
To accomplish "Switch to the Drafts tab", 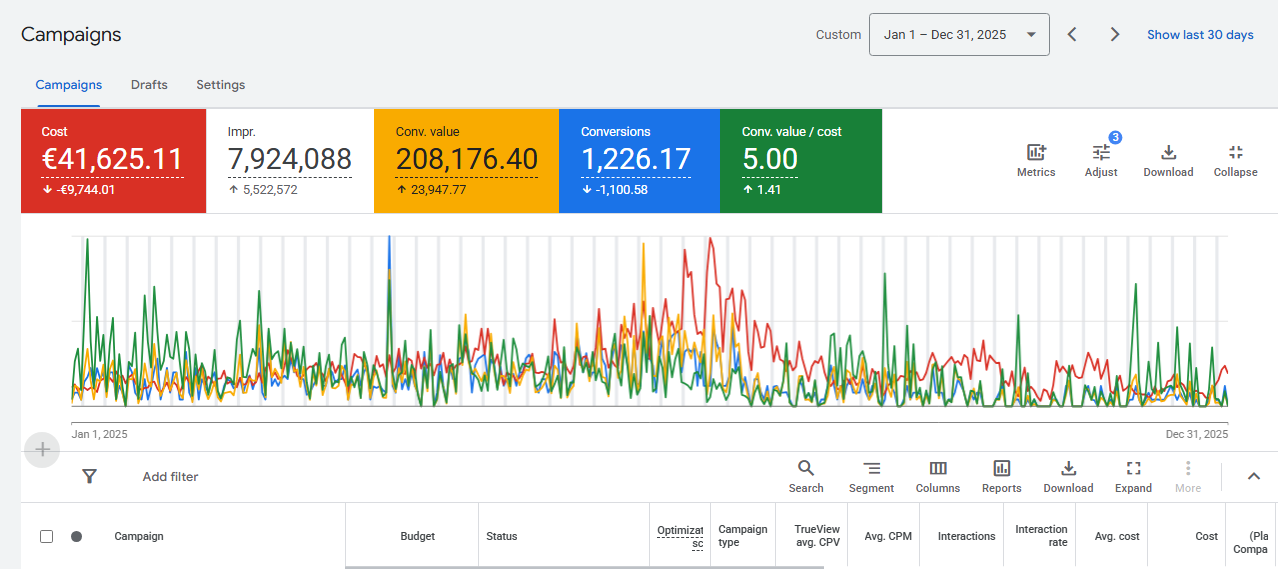I will pos(149,85).
